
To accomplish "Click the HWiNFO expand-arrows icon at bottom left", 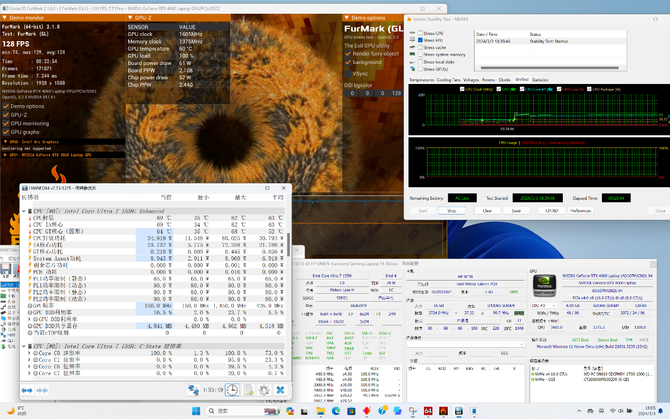I will coord(27,390).
